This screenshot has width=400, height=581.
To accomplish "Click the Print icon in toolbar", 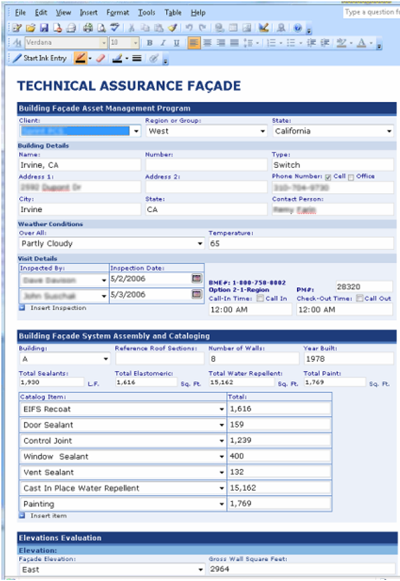I will click(x=88, y=28).
